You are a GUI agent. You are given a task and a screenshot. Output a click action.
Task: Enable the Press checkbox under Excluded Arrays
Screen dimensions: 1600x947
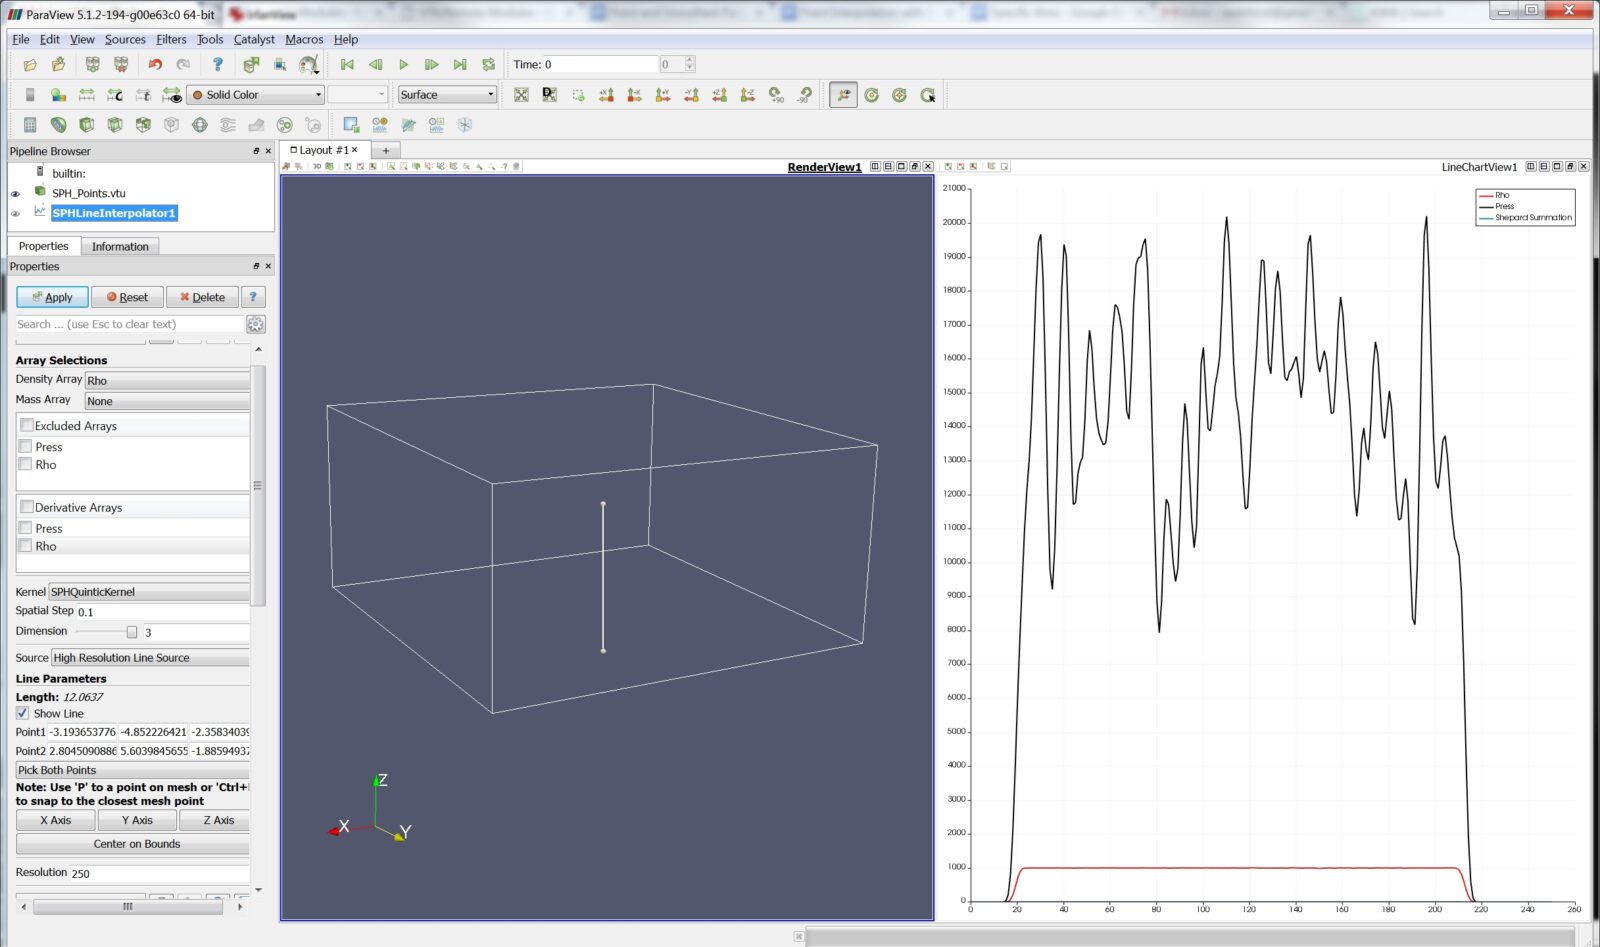26,447
